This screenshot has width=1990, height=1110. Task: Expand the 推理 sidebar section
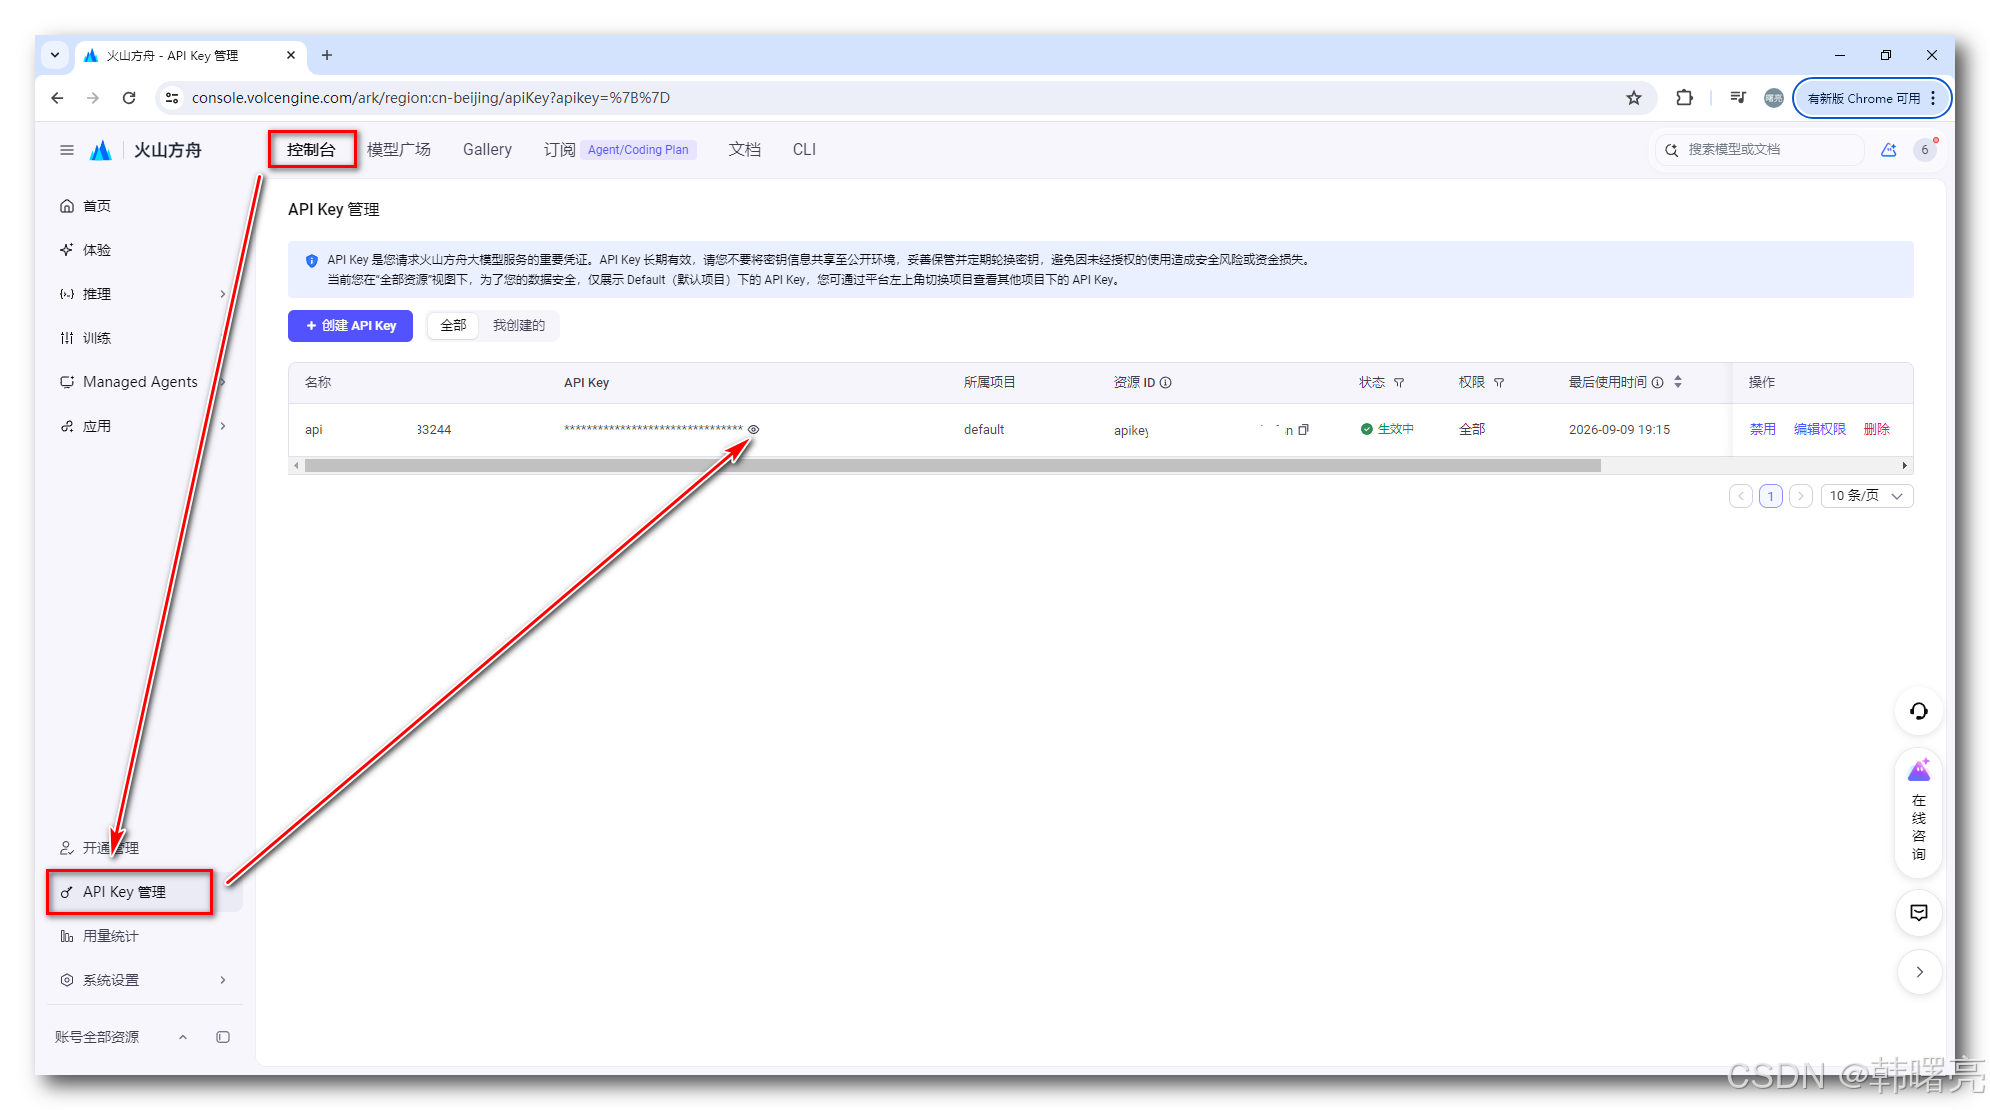pyautogui.click(x=144, y=294)
